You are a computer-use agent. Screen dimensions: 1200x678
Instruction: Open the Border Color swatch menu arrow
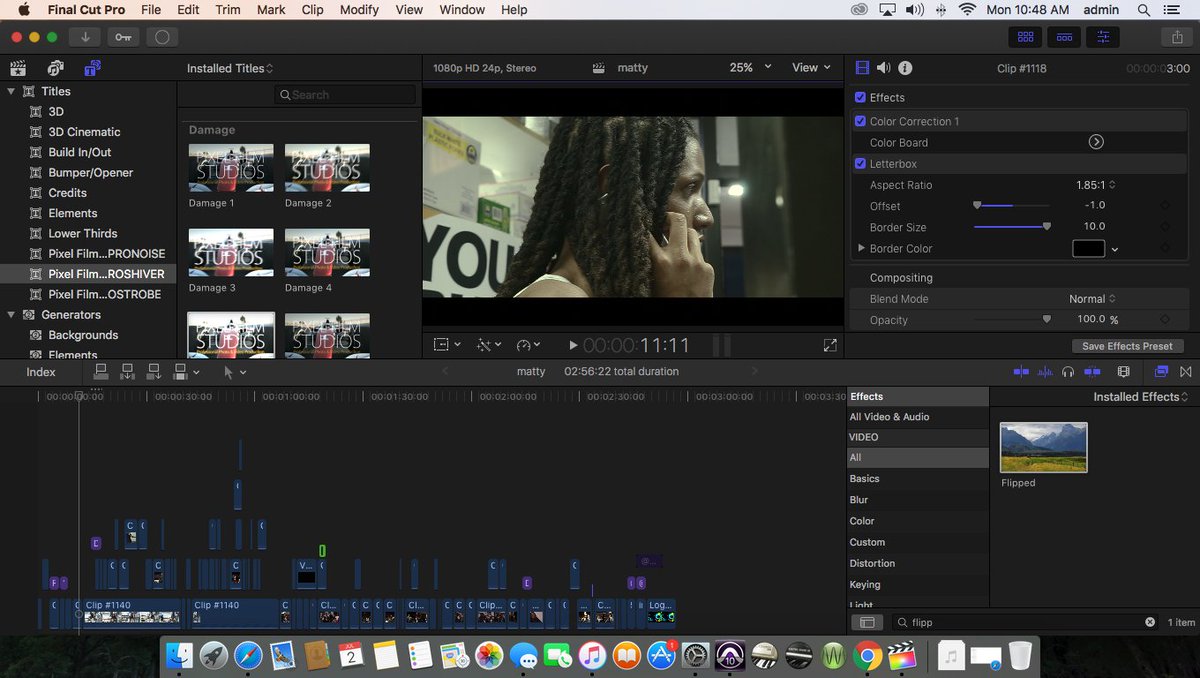[1115, 249]
